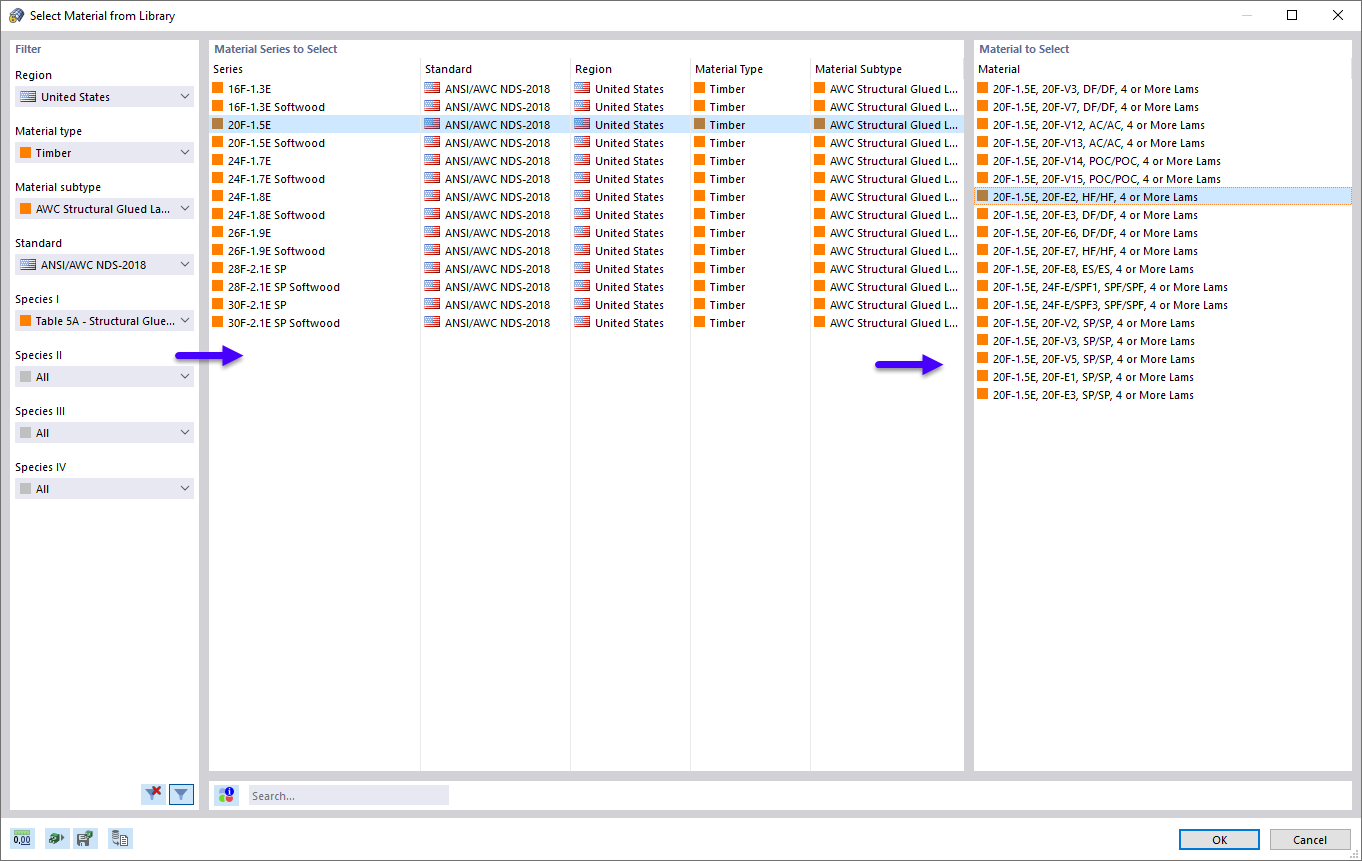
Task: Click the green material icon with the arrow
Action: tap(57, 838)
